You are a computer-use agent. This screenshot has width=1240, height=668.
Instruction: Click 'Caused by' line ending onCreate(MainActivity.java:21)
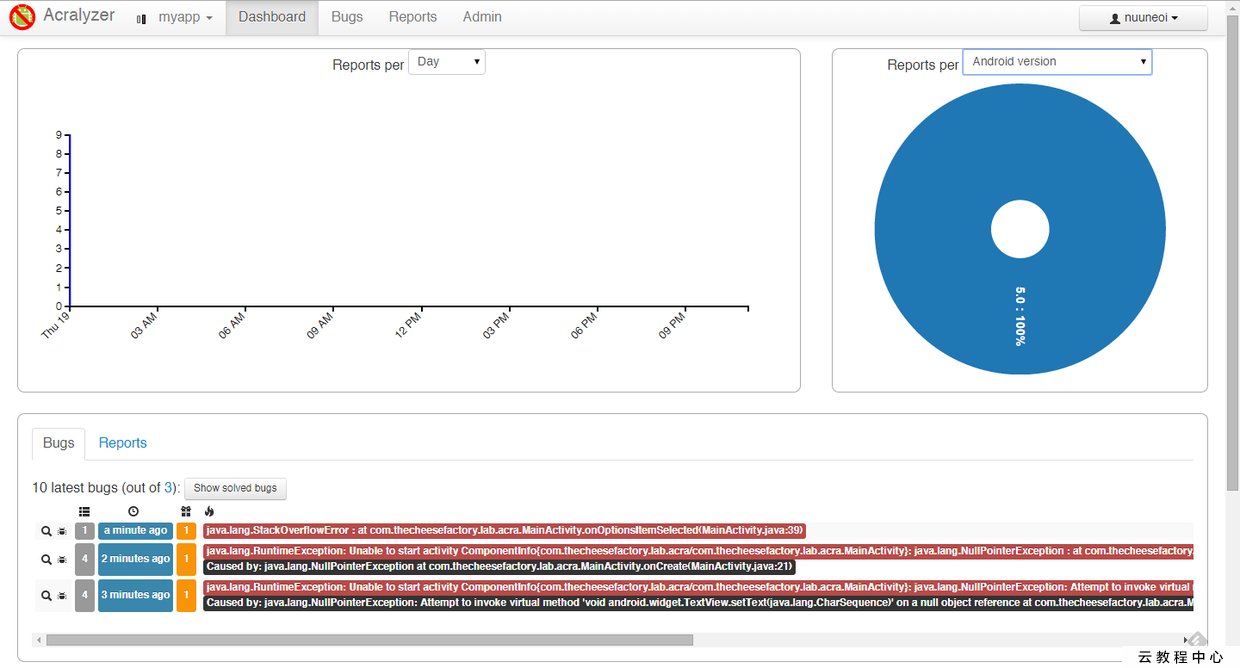[x=499, y=567]
